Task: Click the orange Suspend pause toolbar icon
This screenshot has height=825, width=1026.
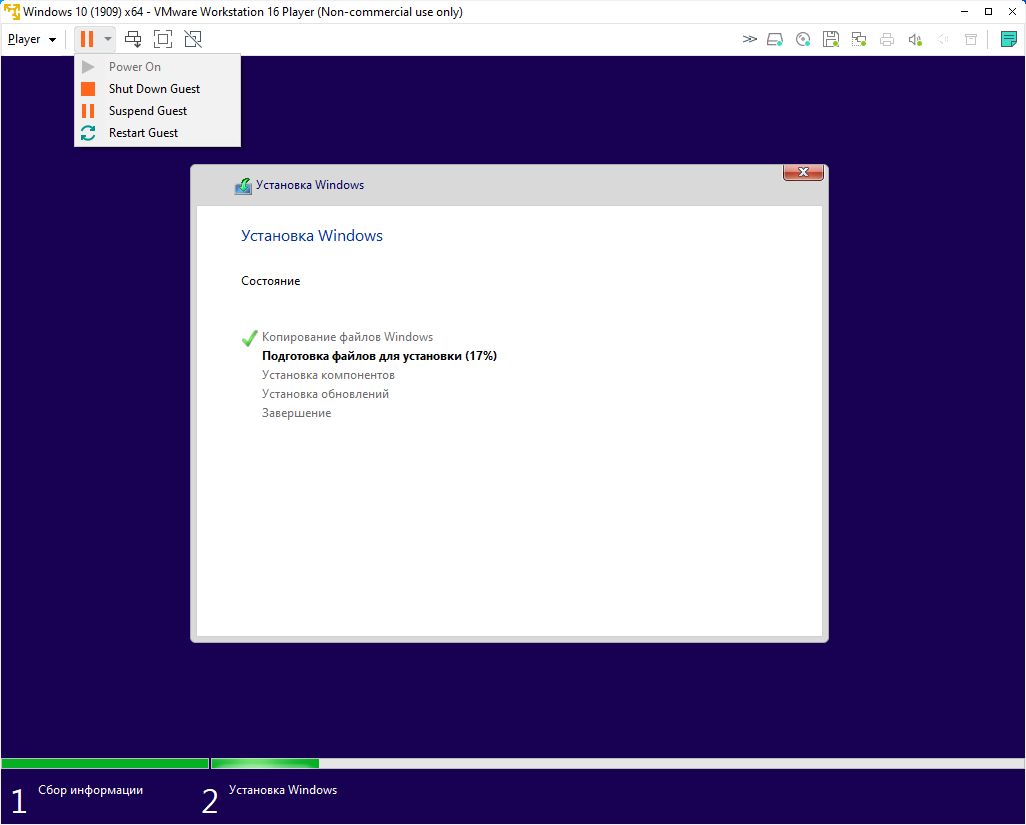Action: (87, 39)
